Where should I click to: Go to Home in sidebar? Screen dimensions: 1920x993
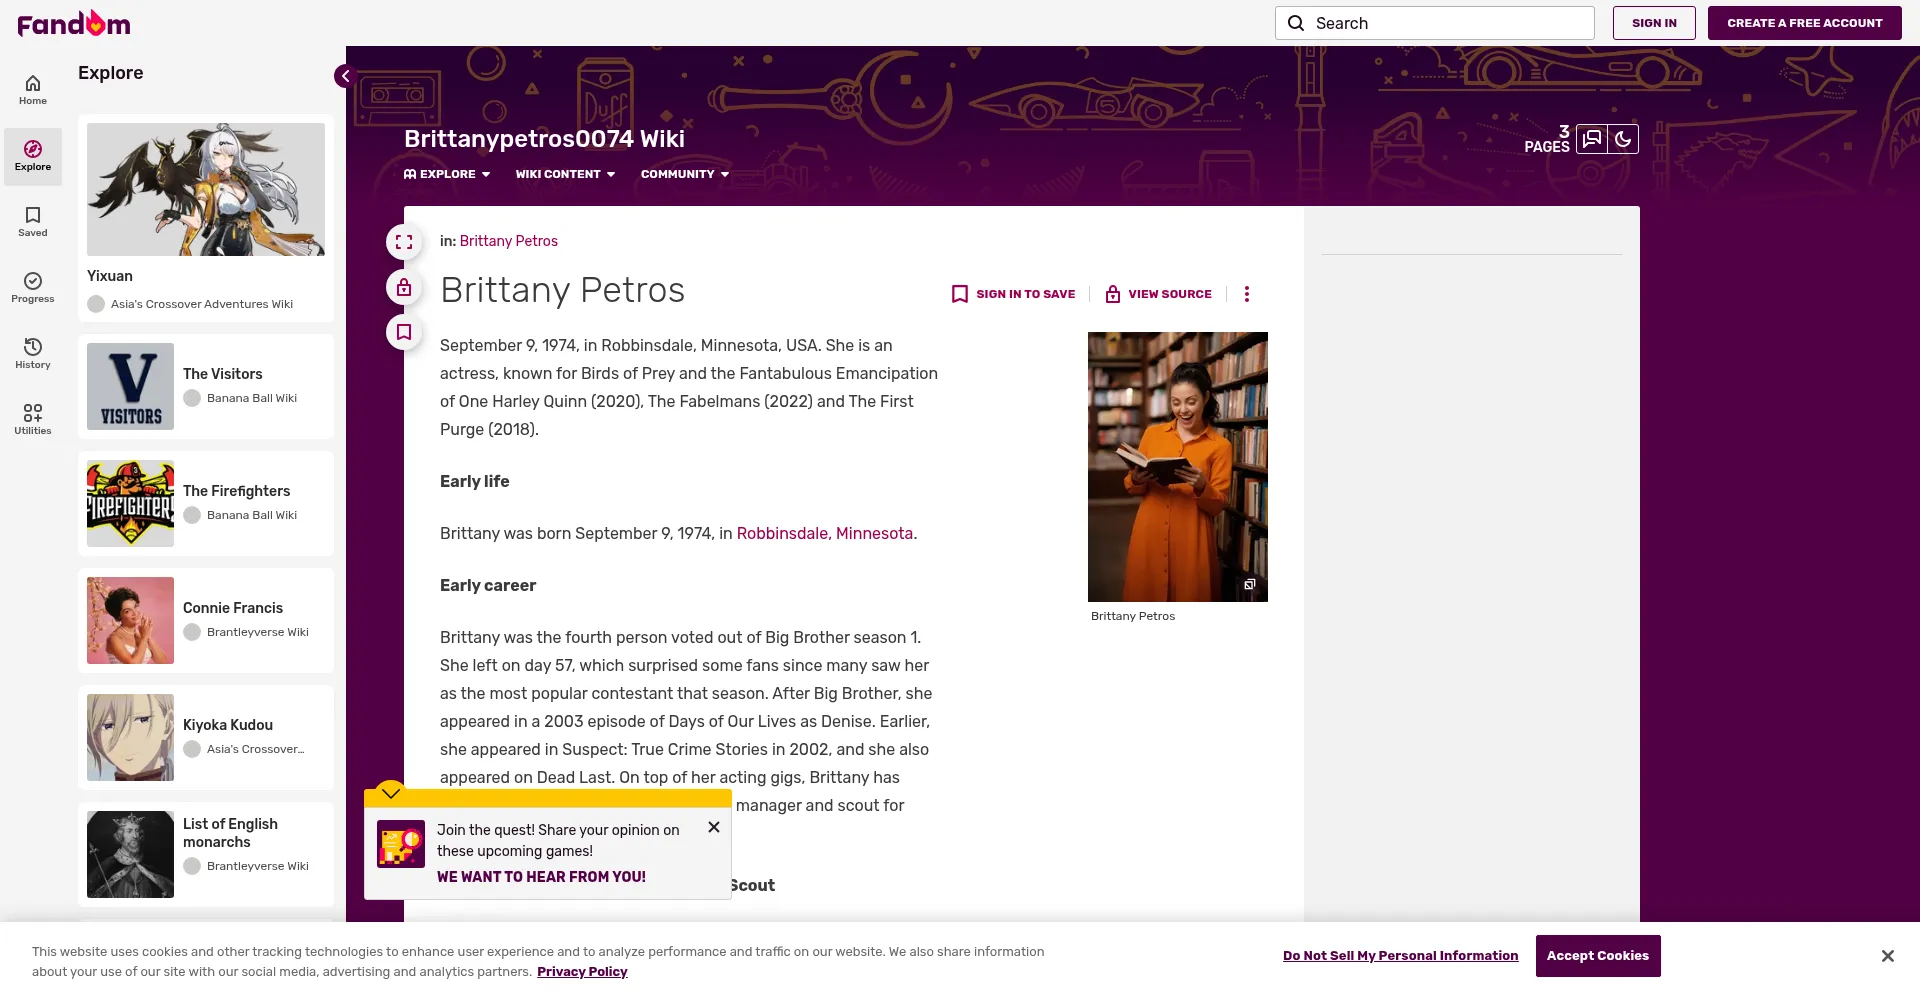click(33, 90)
